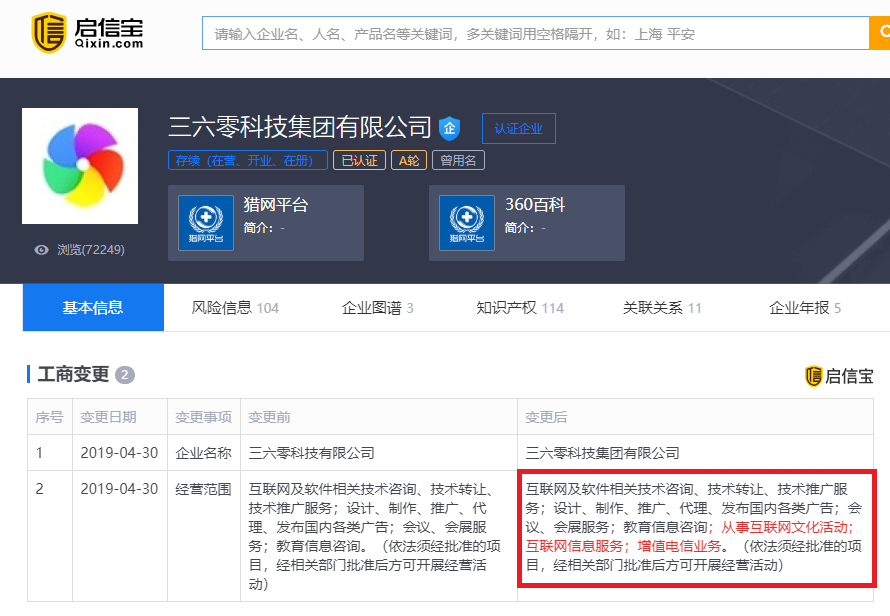Focus the company name search field

pyautogui.click(x=535, y=33)
